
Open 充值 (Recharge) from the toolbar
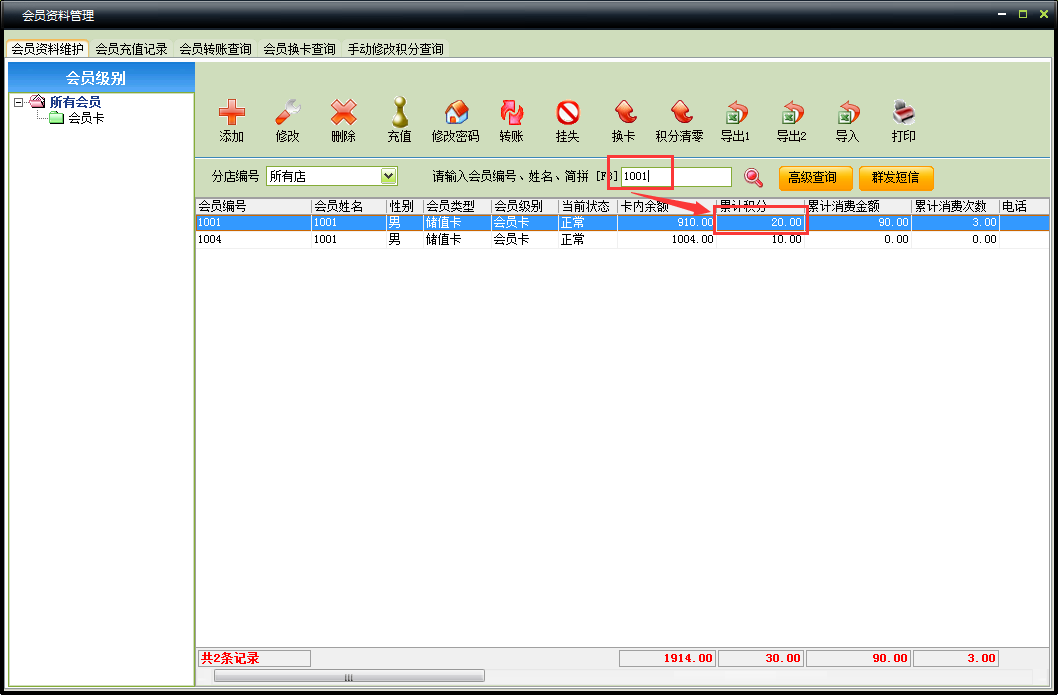399,113
